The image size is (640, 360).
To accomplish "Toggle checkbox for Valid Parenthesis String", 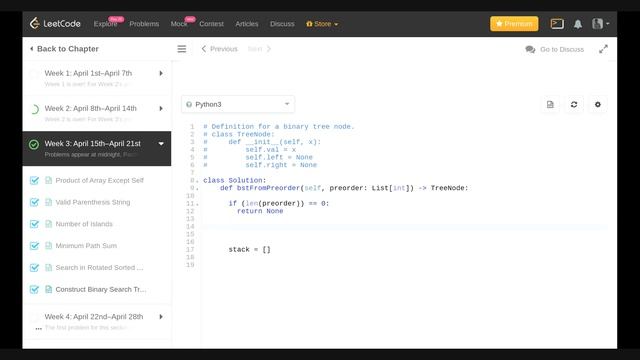I will tap(34, 202).
